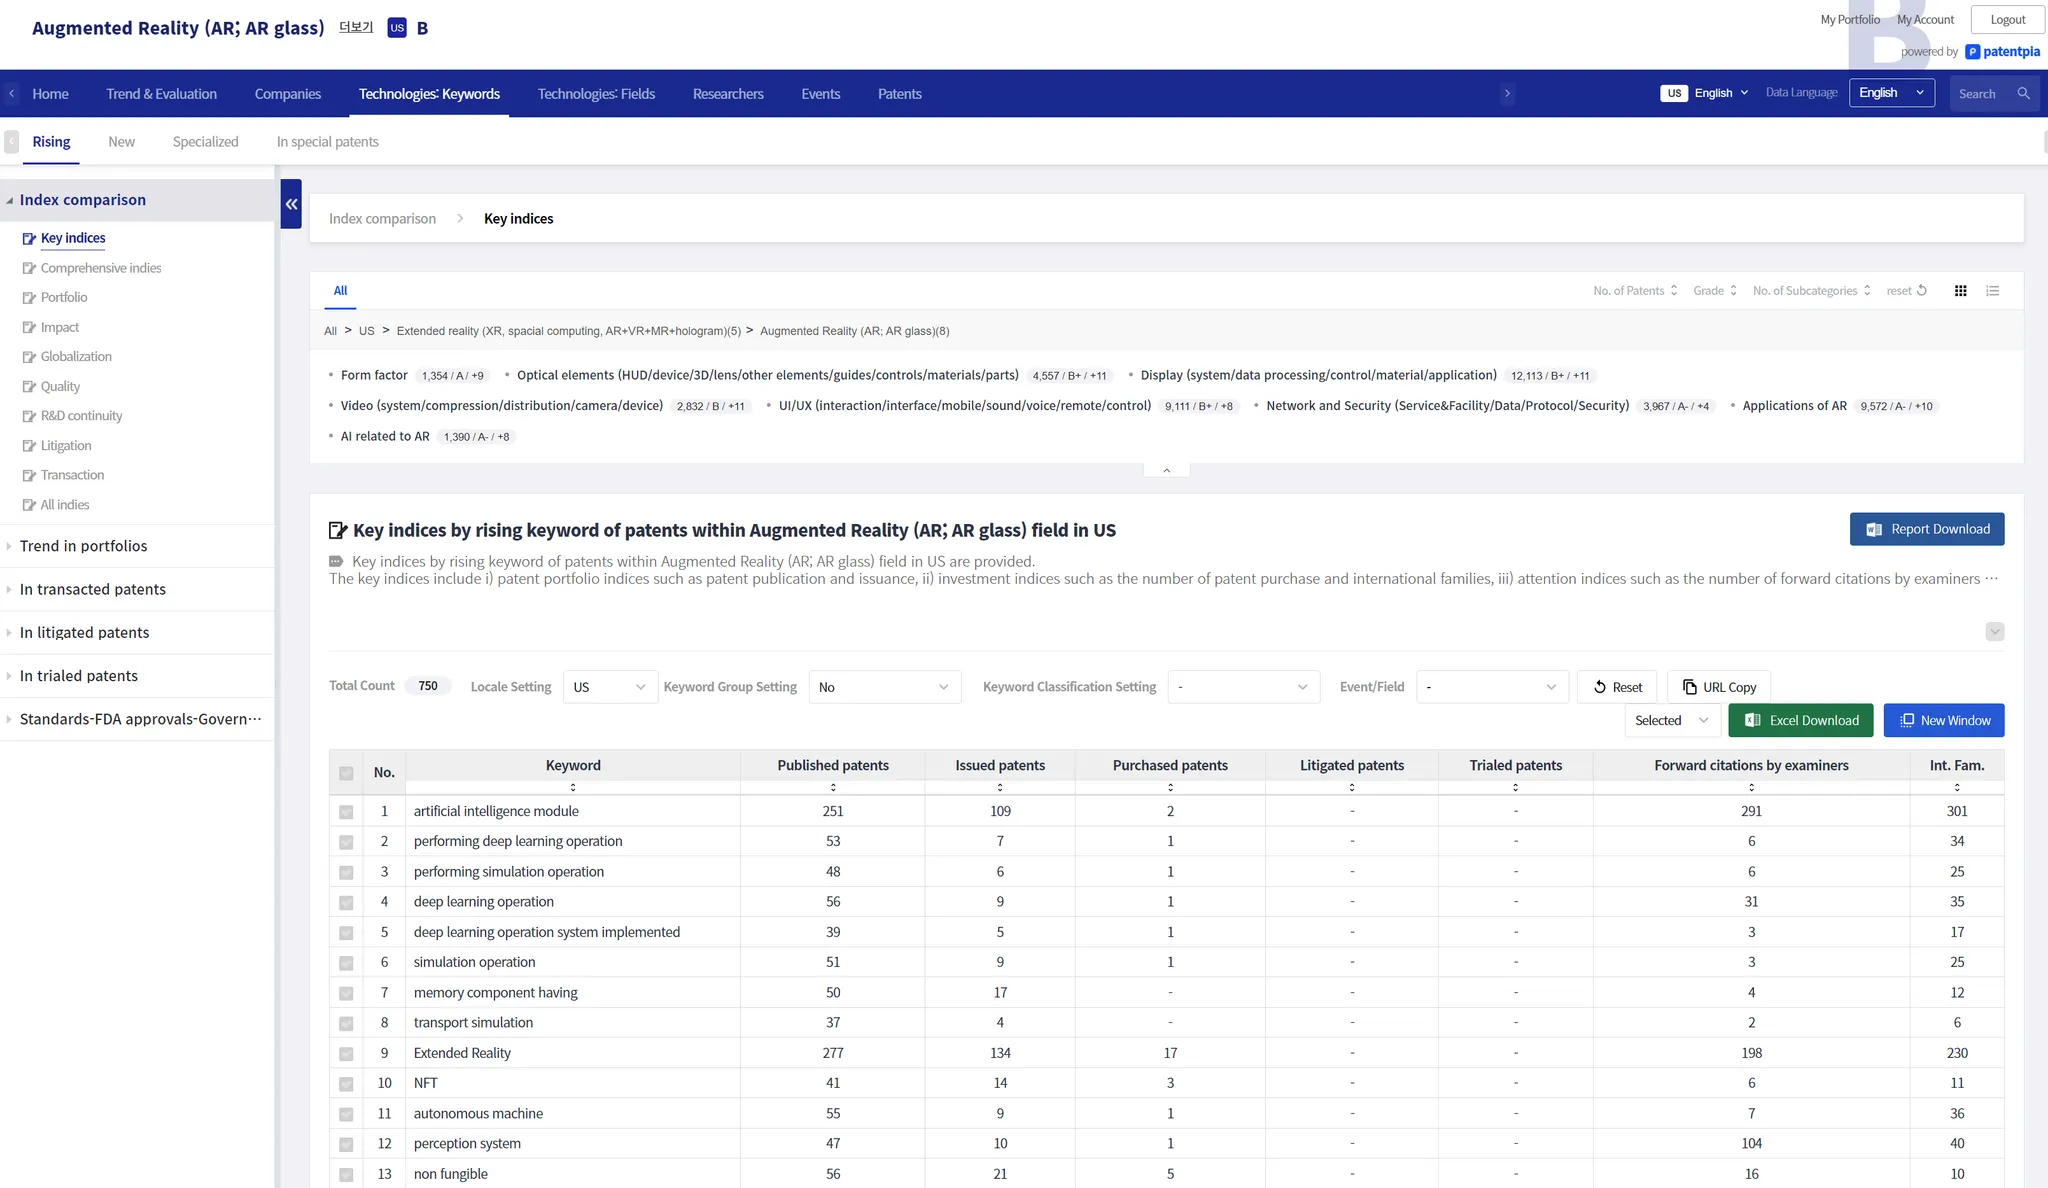Toggle the select-all header checkbox
The image size is (2048, 1188).
pyautogui.click(x=346, y=773)
